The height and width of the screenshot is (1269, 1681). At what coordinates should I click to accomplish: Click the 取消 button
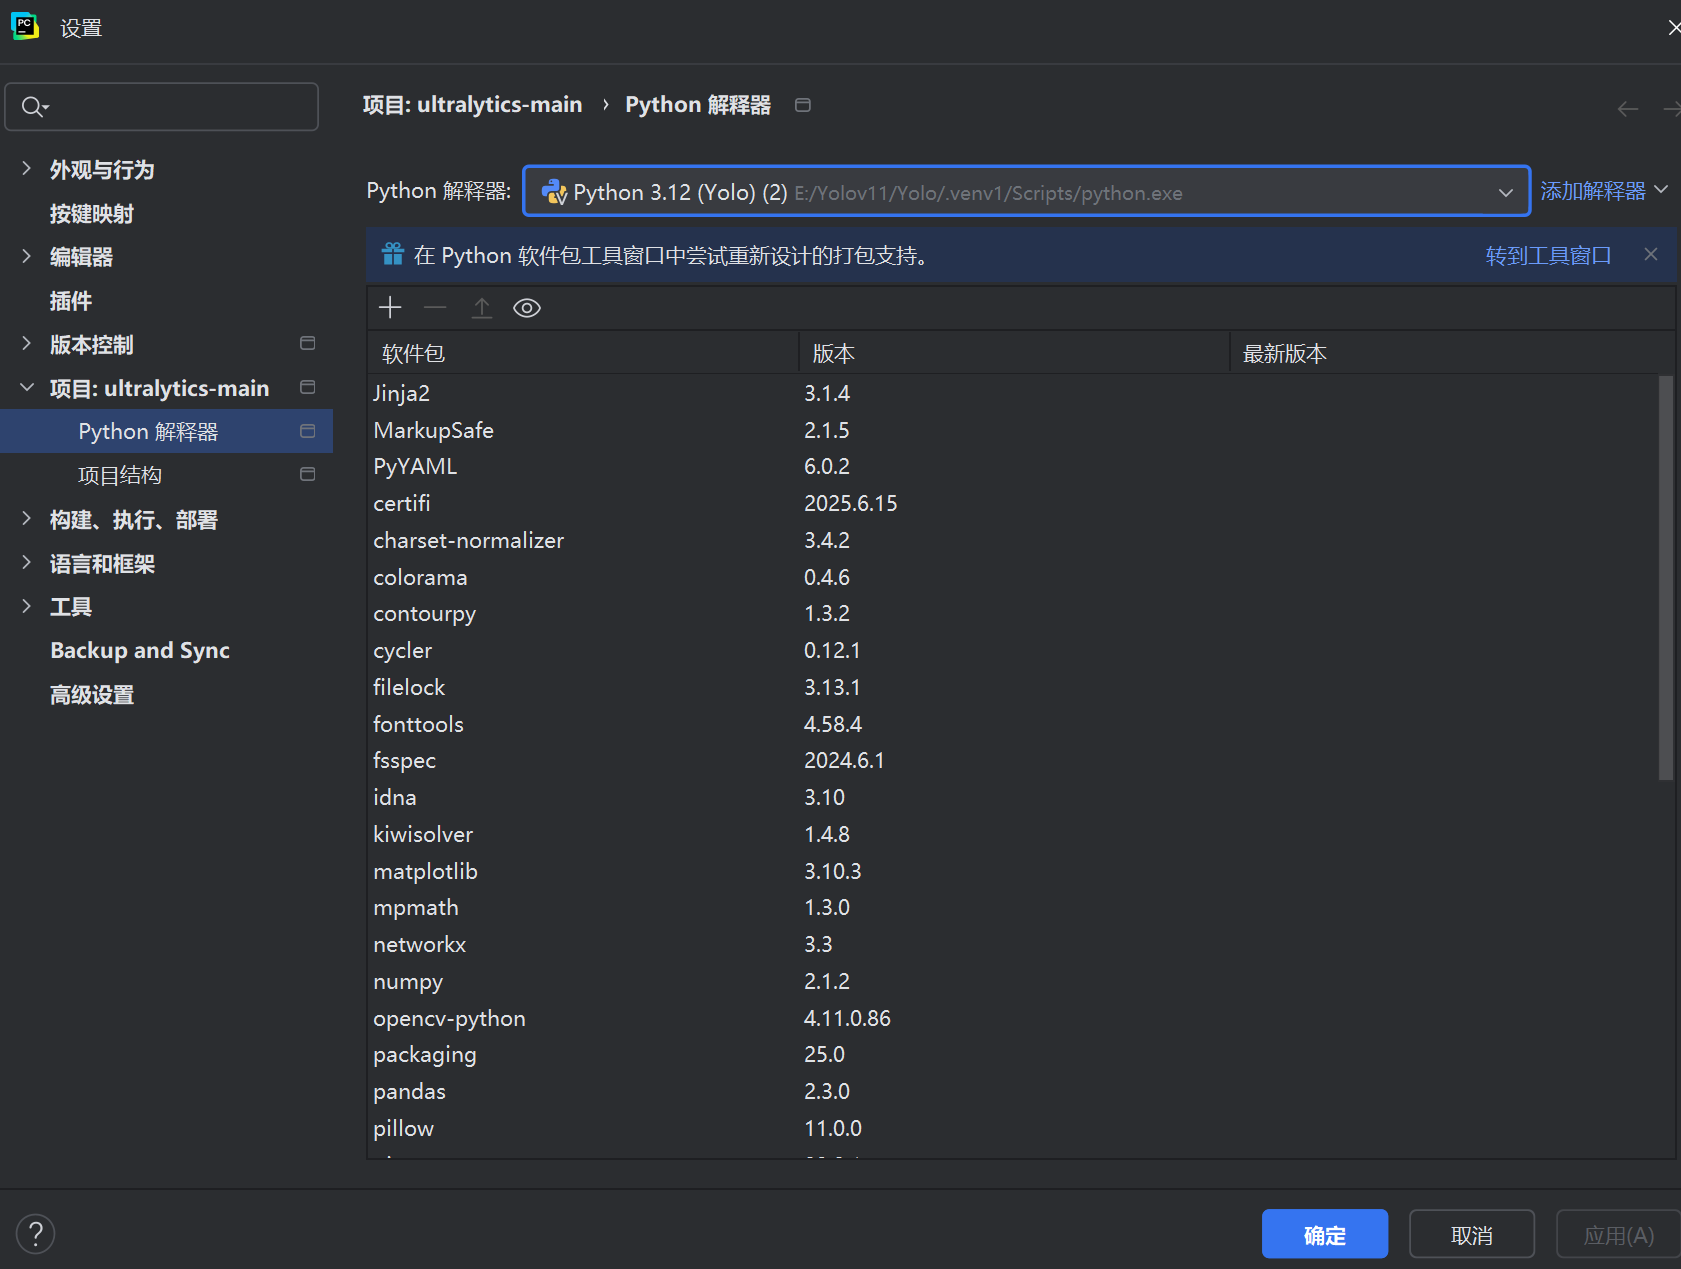(x=1471, y=1234)
